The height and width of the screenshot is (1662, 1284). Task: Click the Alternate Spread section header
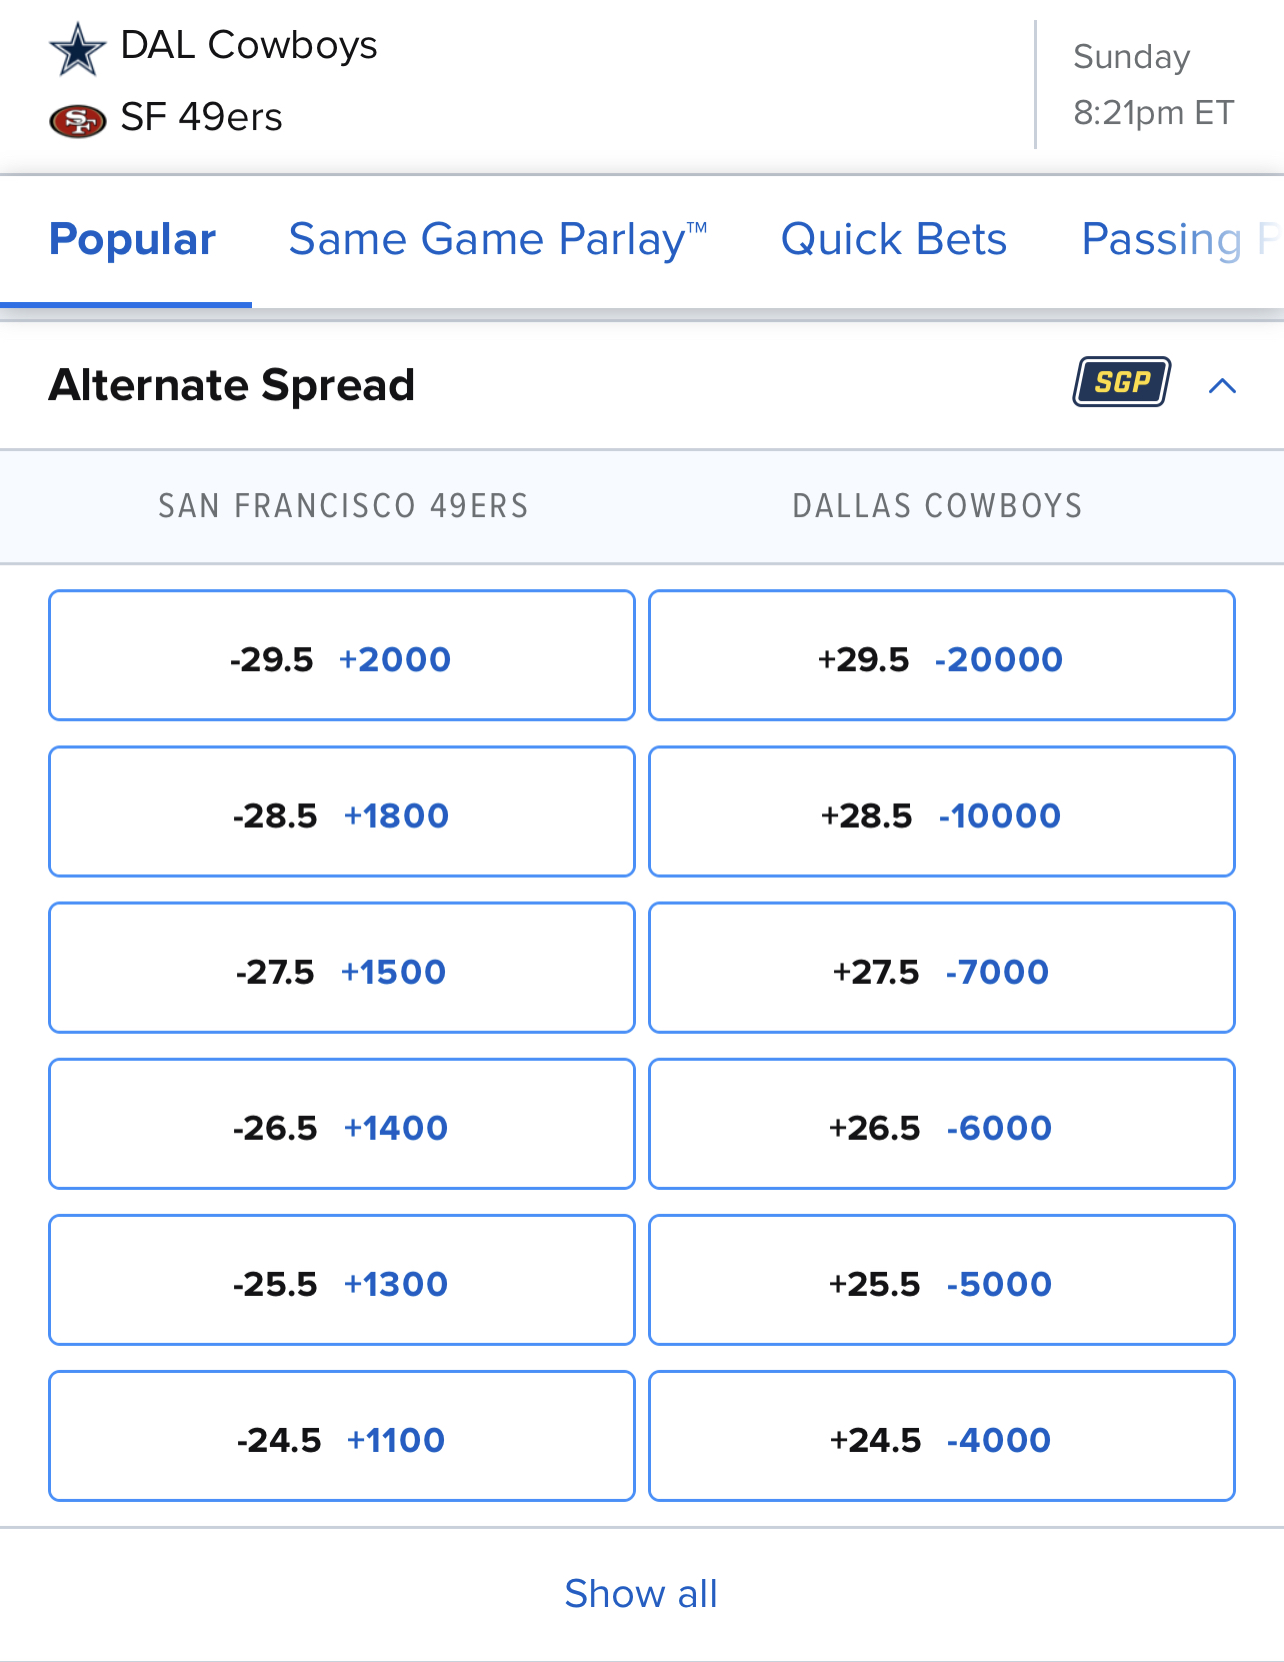tap(232, 385)
